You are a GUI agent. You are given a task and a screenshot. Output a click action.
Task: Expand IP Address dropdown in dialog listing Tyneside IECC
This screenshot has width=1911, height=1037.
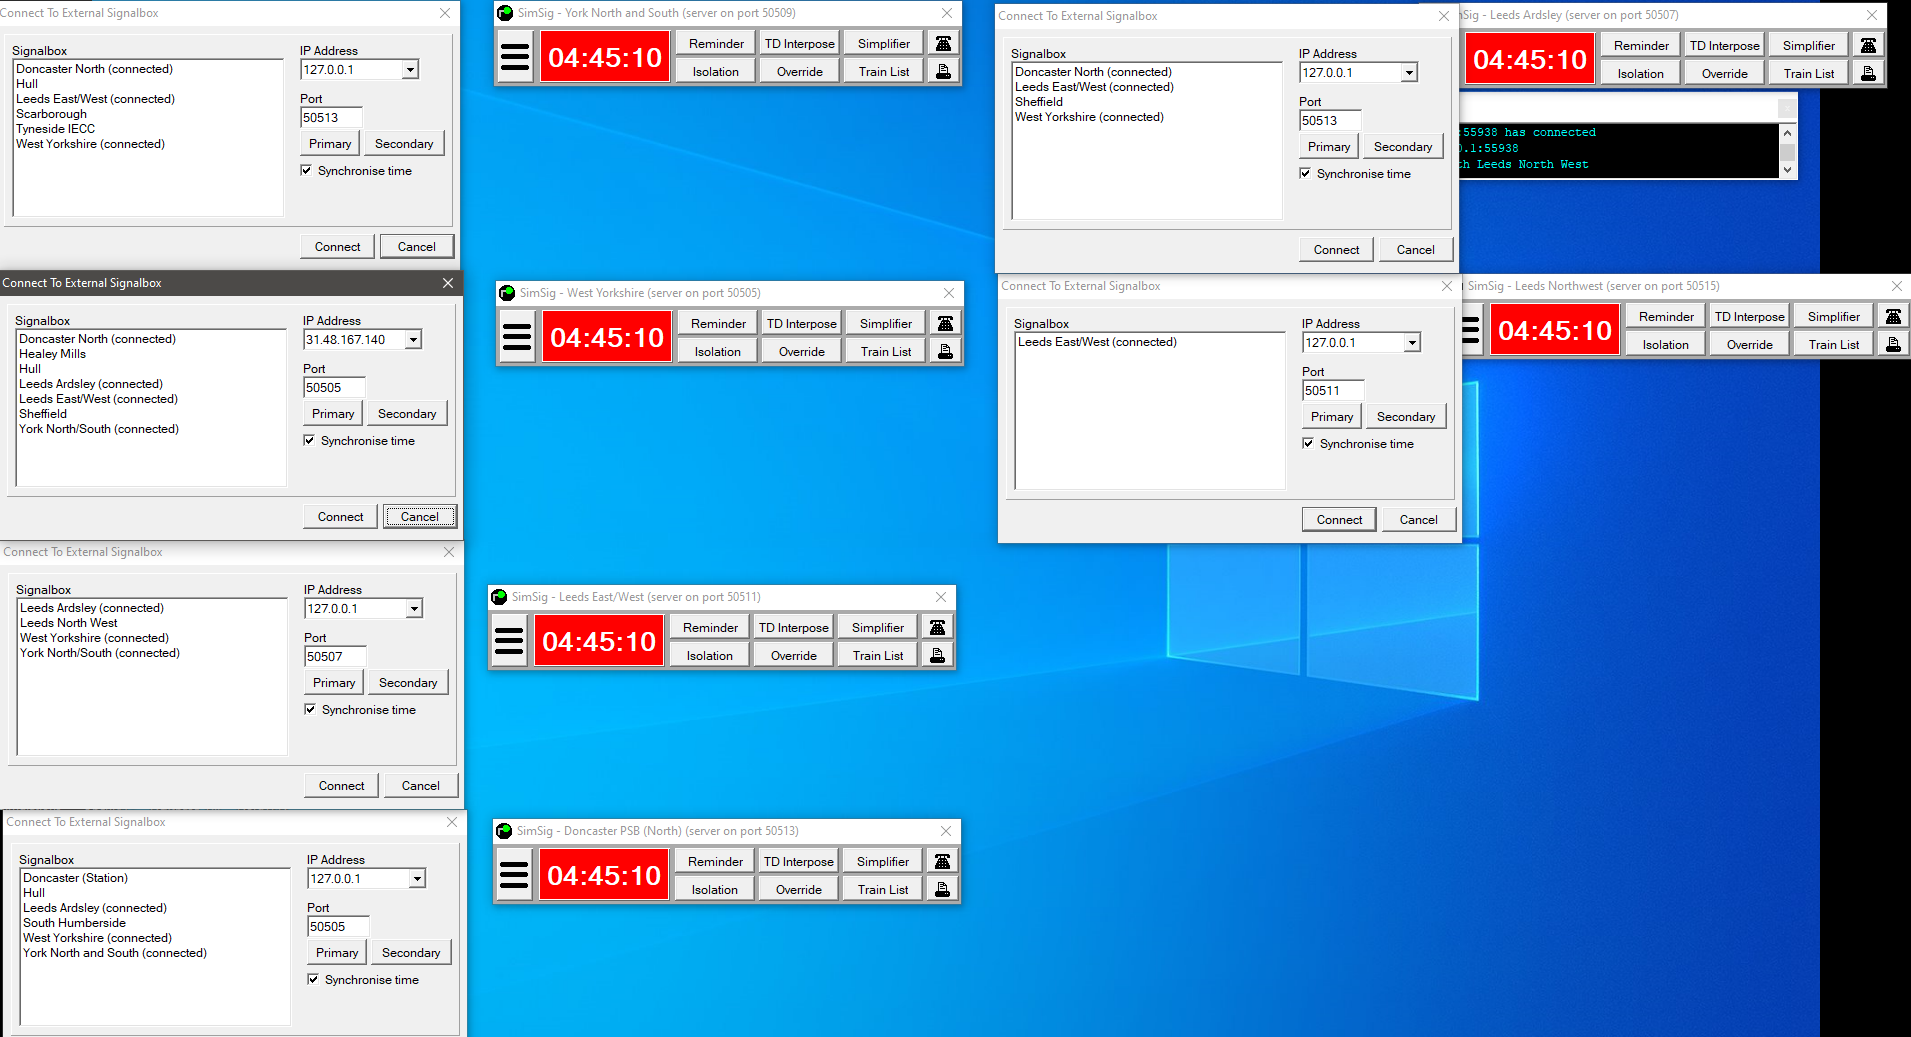(x=410, y=70)
